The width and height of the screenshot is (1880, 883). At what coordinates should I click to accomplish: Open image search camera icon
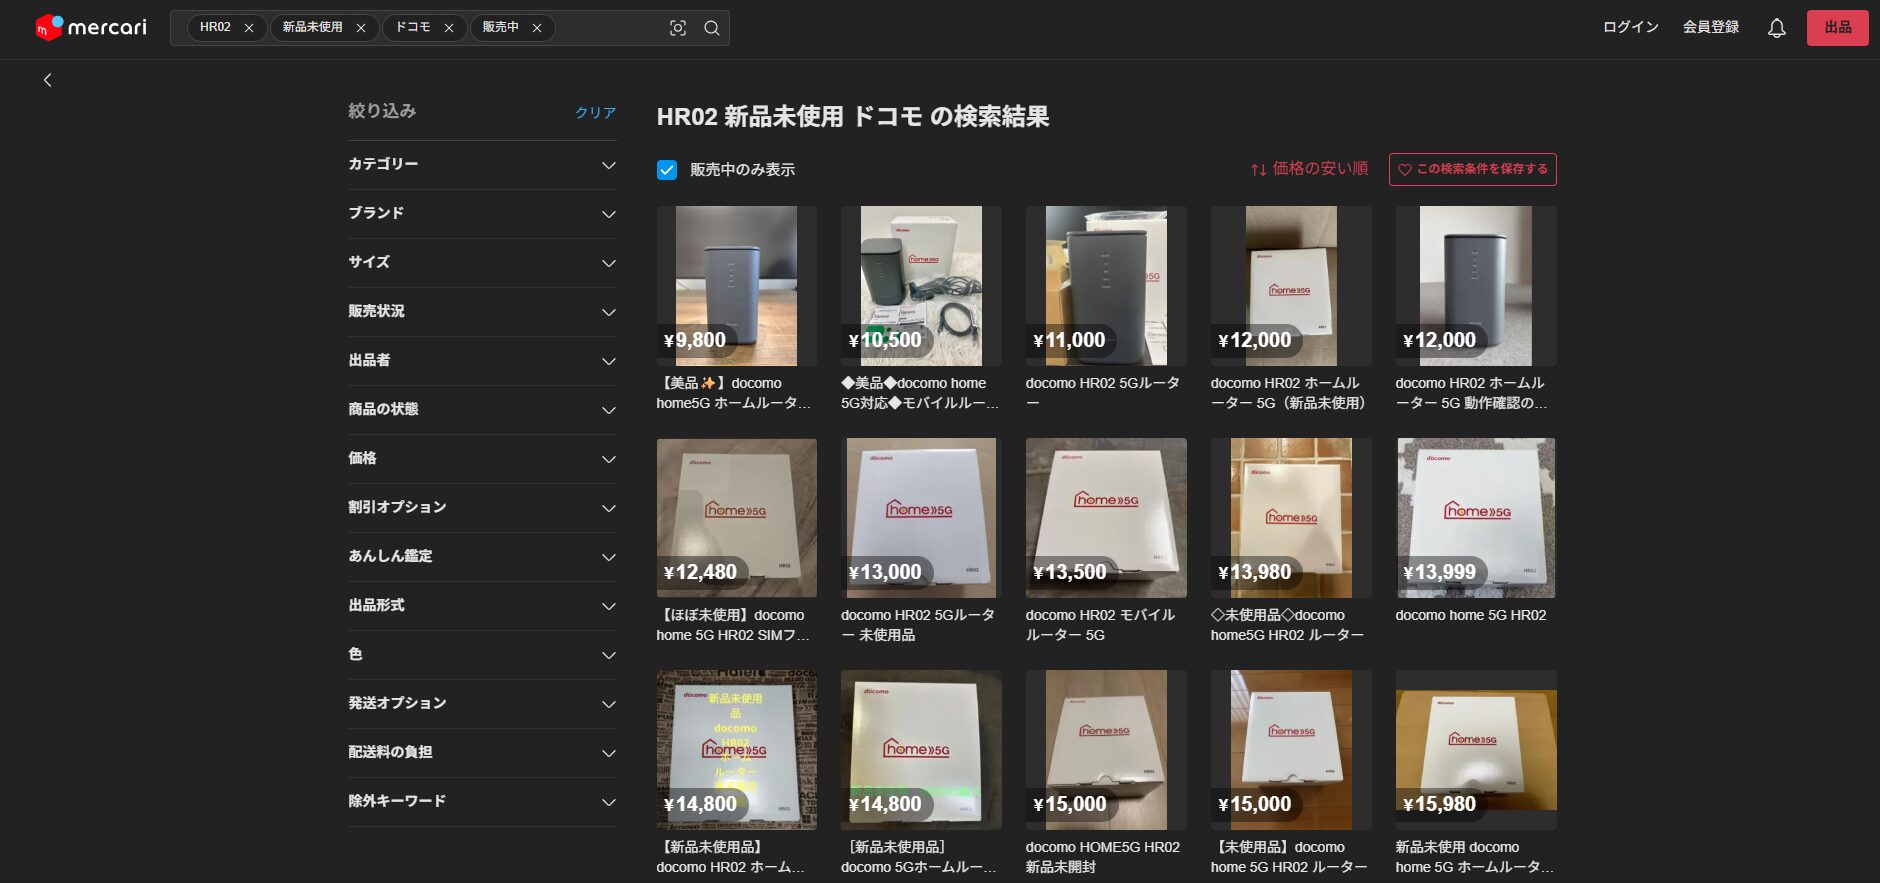point(678,28)
